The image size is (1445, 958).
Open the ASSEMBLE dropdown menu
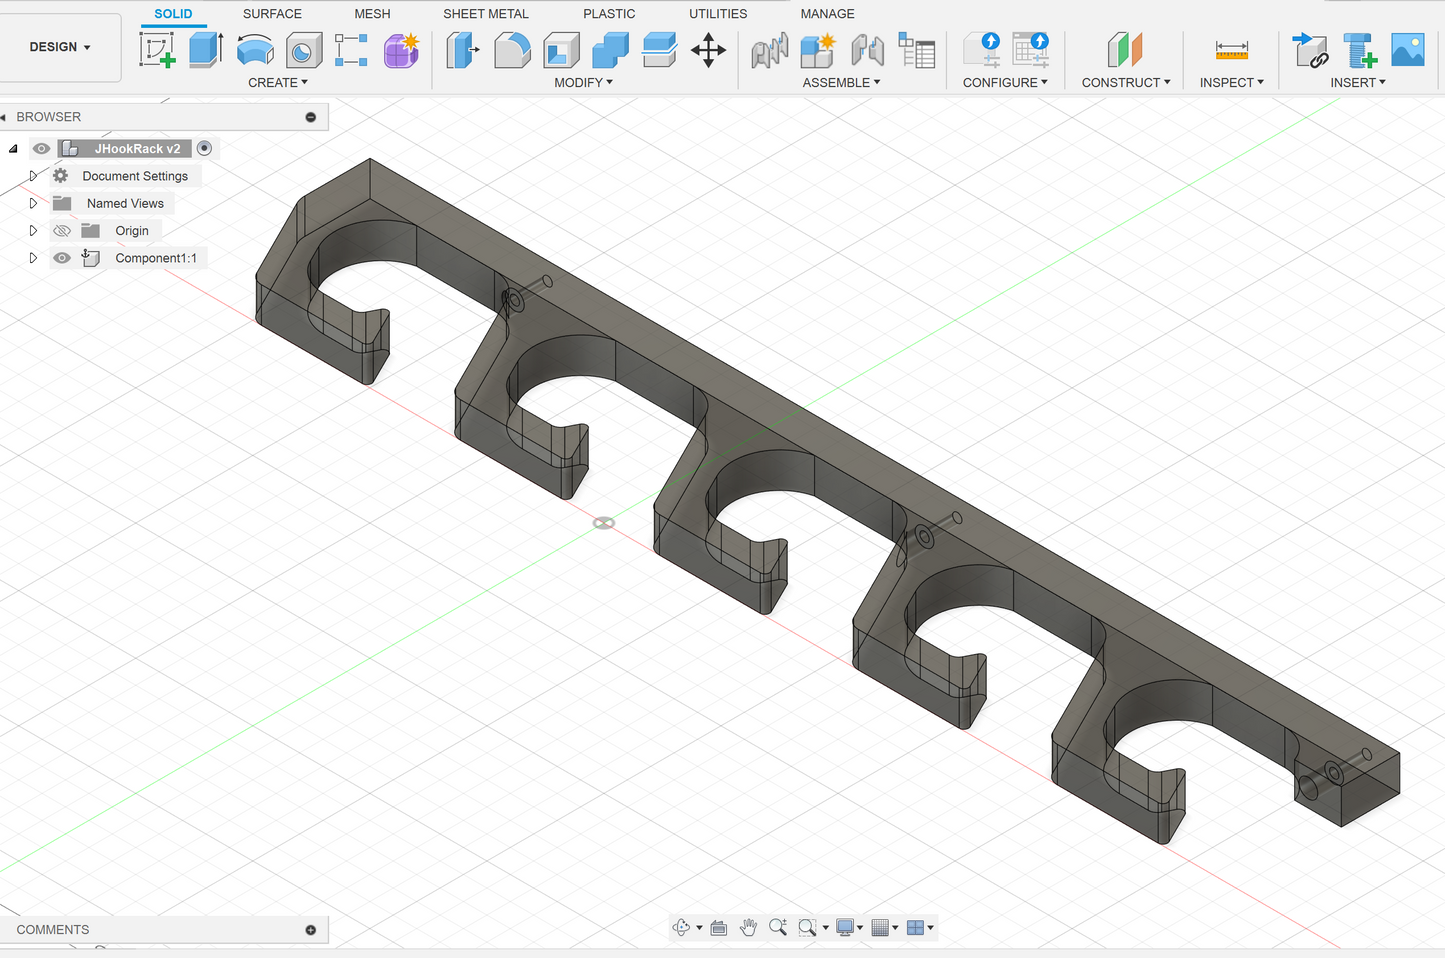click(x=841, y=83)
